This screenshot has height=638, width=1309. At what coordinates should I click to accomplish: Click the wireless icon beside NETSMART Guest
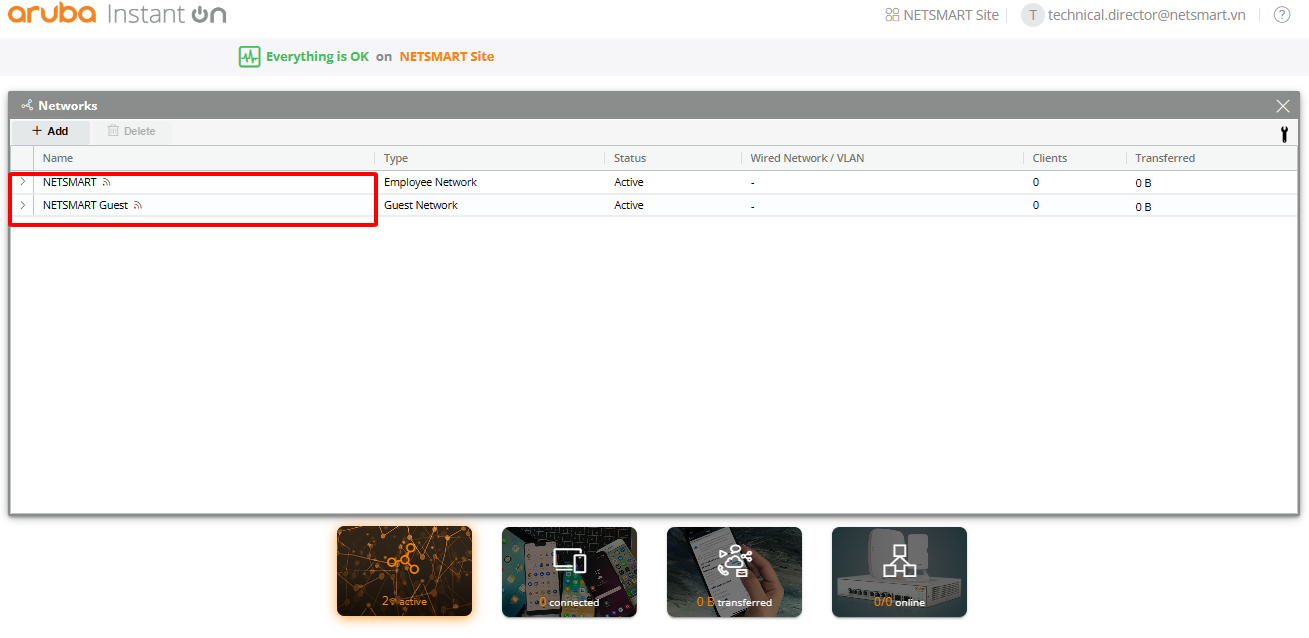coord(139,206)
